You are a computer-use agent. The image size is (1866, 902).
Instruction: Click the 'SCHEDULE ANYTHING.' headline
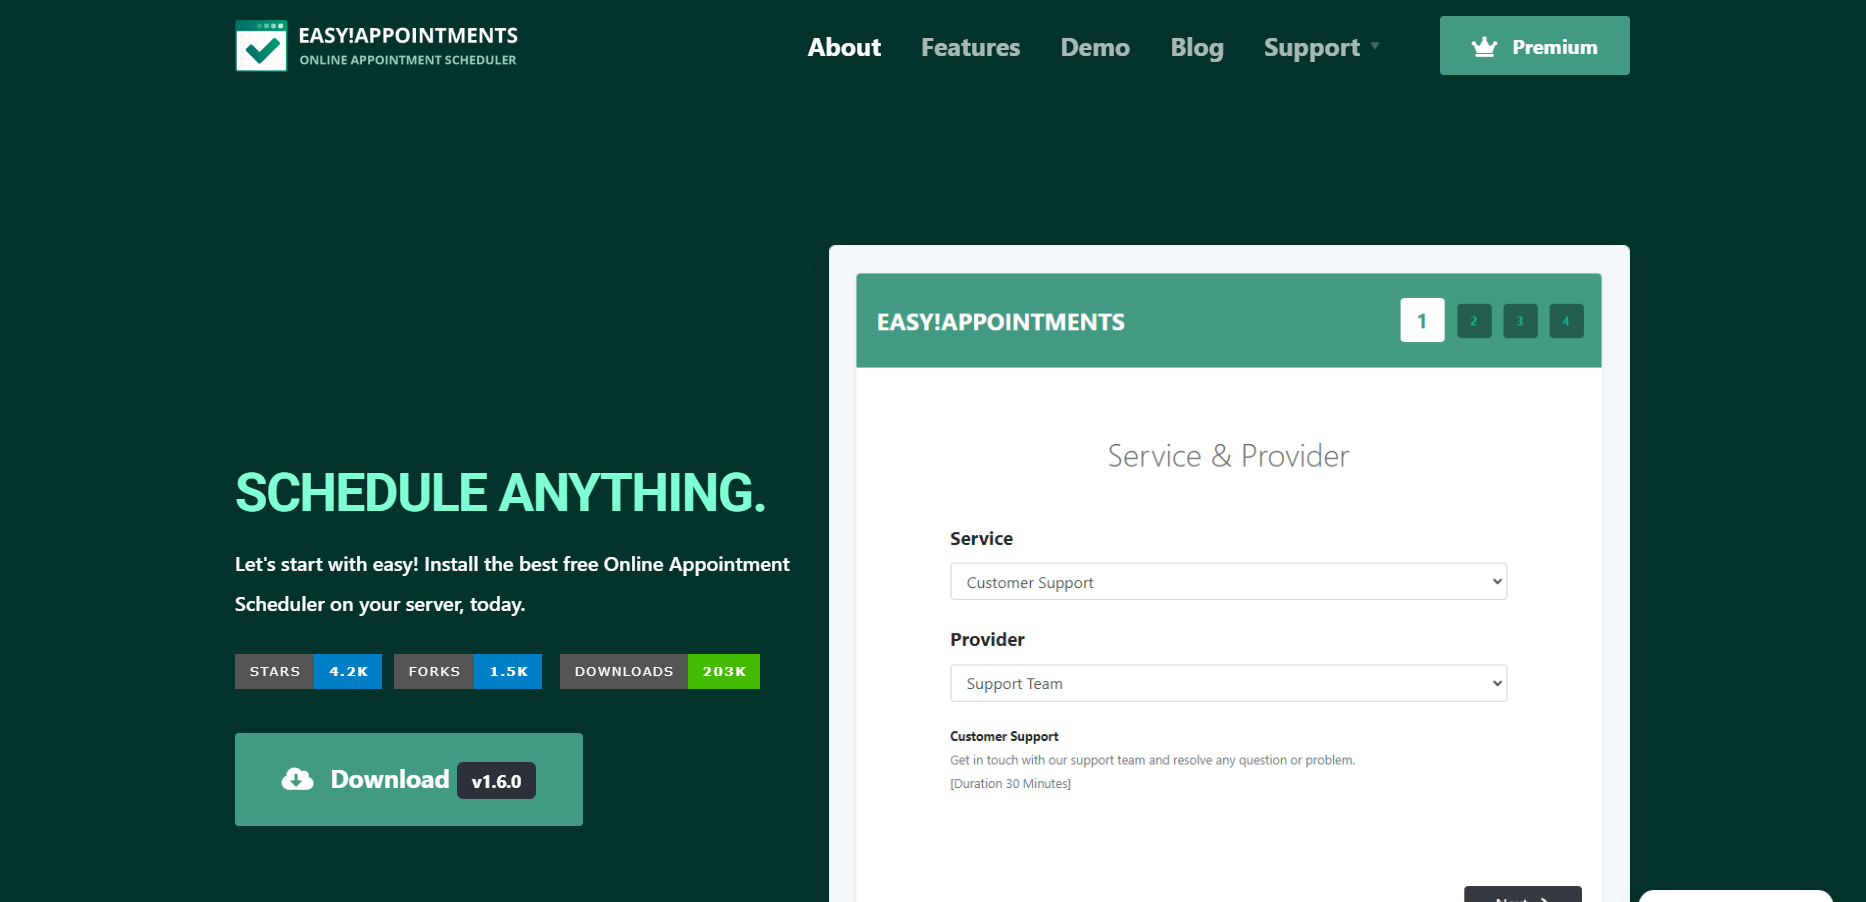point(500,493)
